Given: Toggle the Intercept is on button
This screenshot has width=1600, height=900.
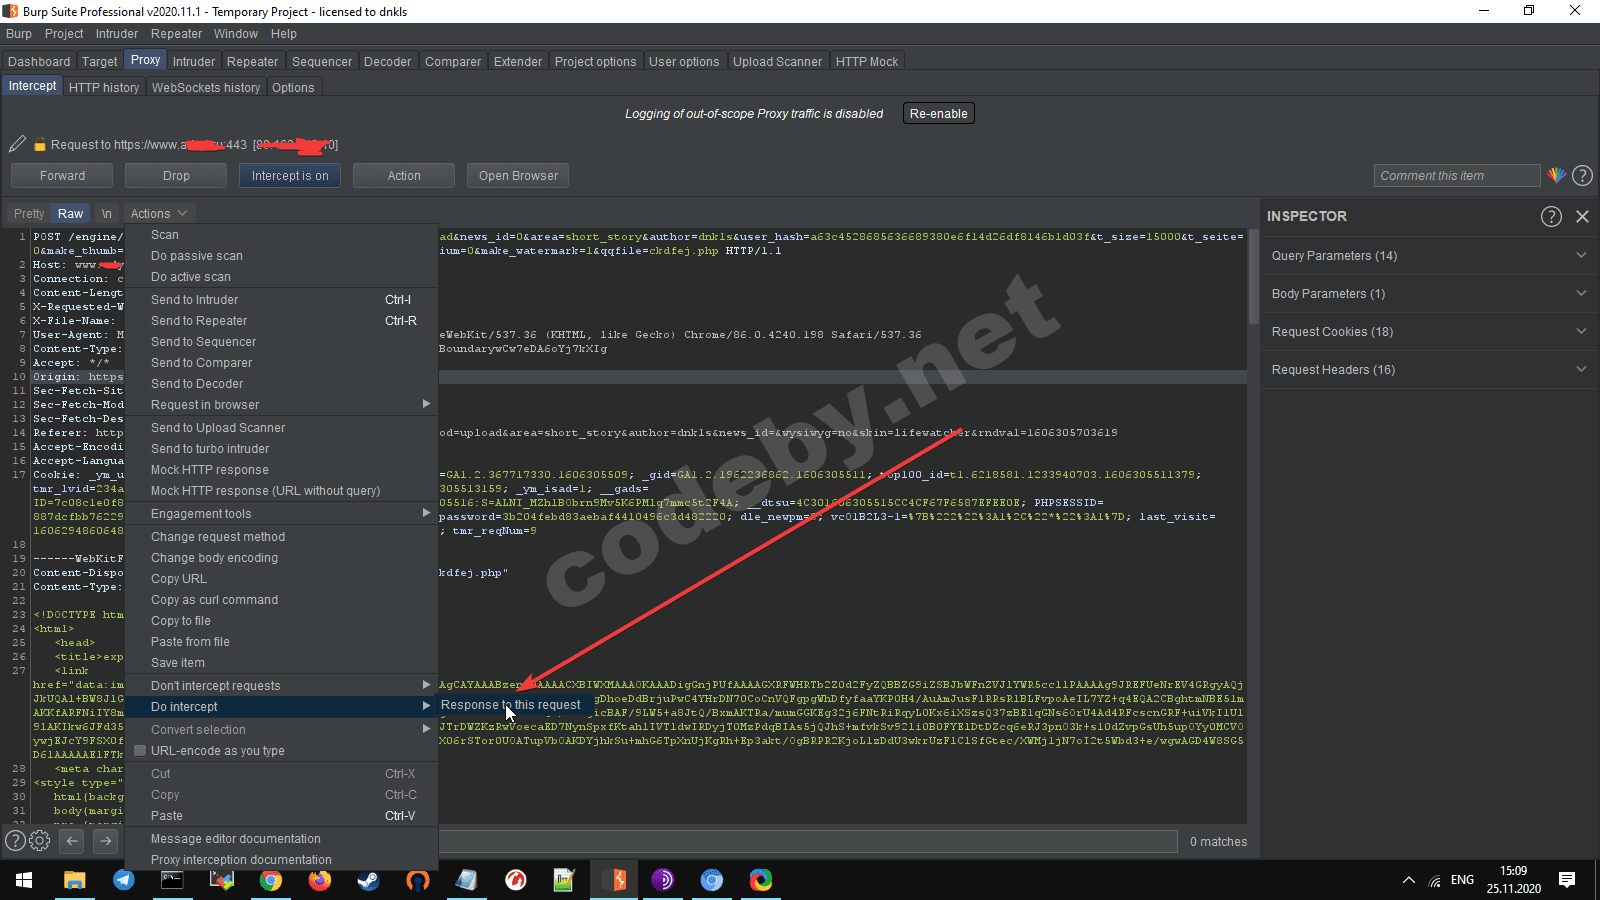Looking at the screenshot, I should click(x=290, y=176).
